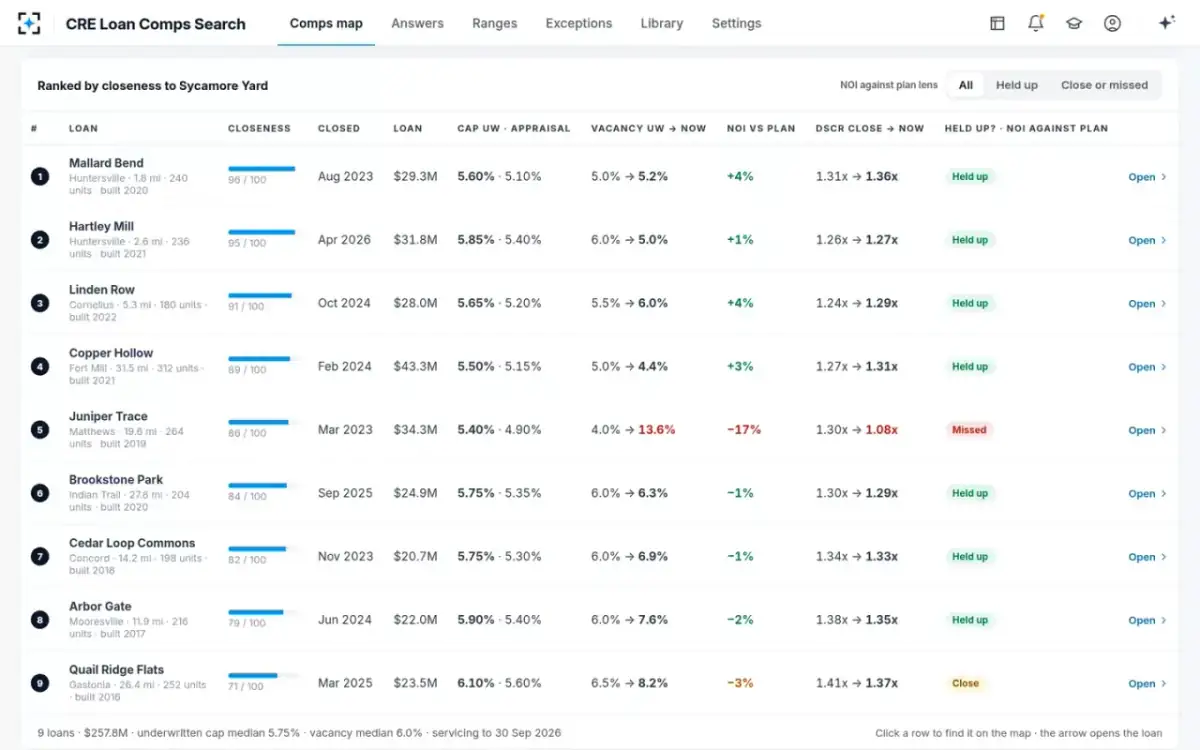Click rank badge 6 for Brookstone Park
Viewport: 1200px width, 750px height.
click(40, 493)
